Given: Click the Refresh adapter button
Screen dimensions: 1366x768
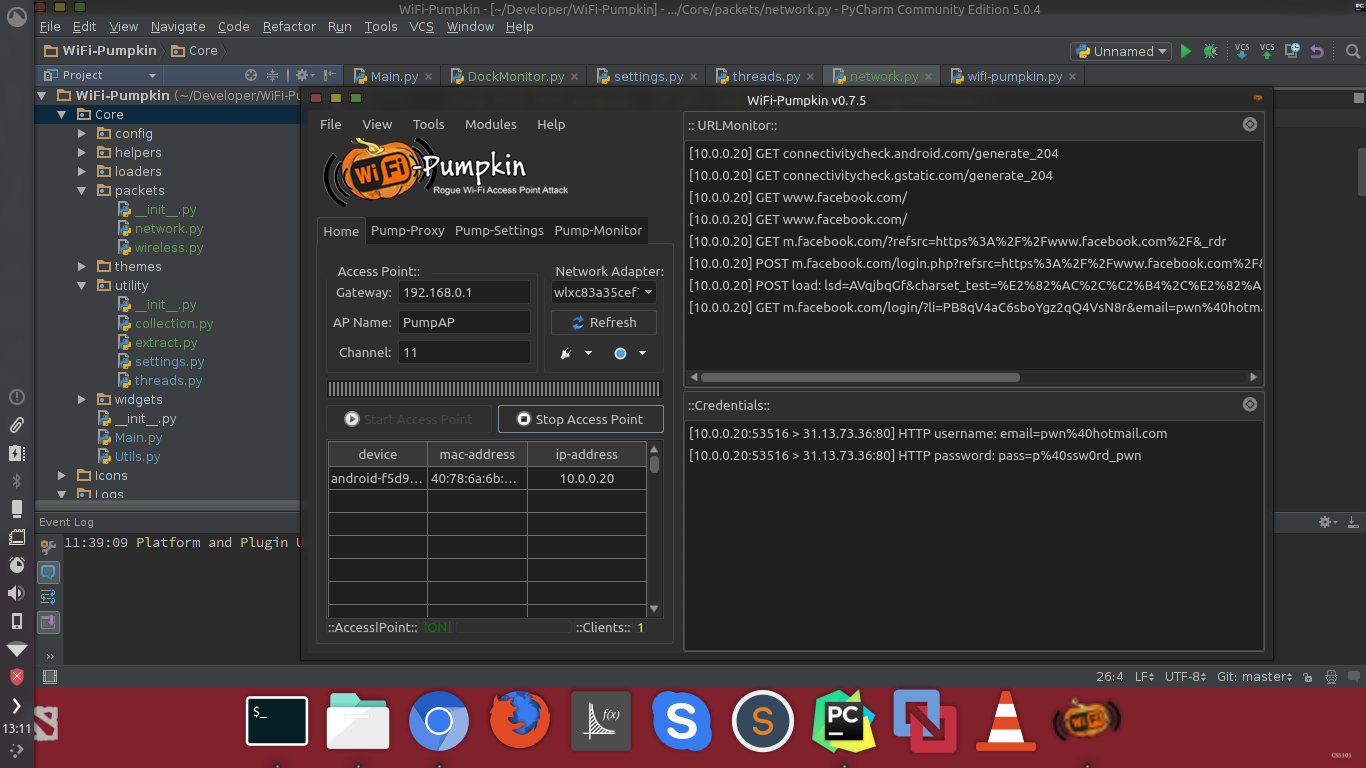Looking at the screenshot, I should 604,322.
